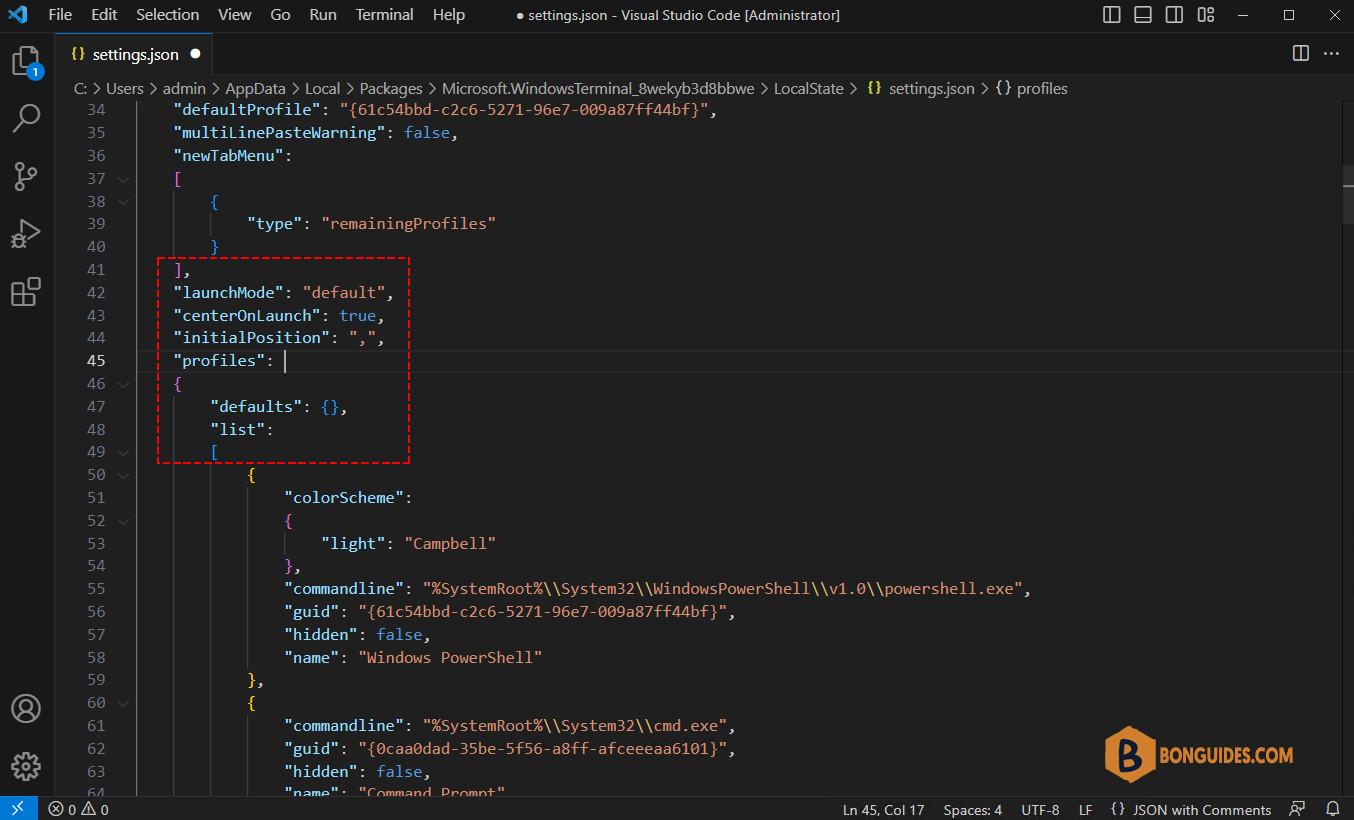Click the profiles breadcrumb symbol

click(1032, 89)
